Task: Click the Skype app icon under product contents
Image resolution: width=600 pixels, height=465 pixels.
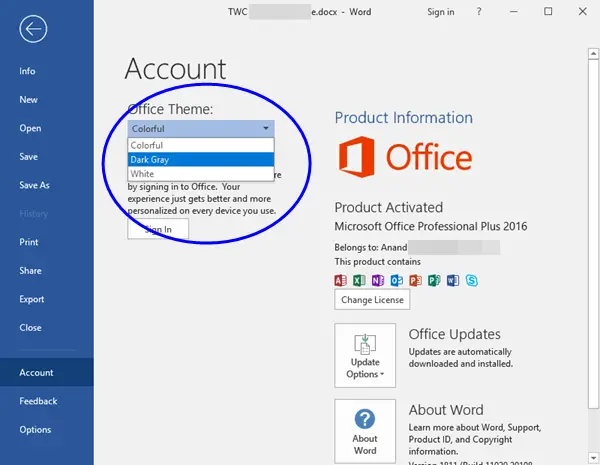Action: coord(471,281)
